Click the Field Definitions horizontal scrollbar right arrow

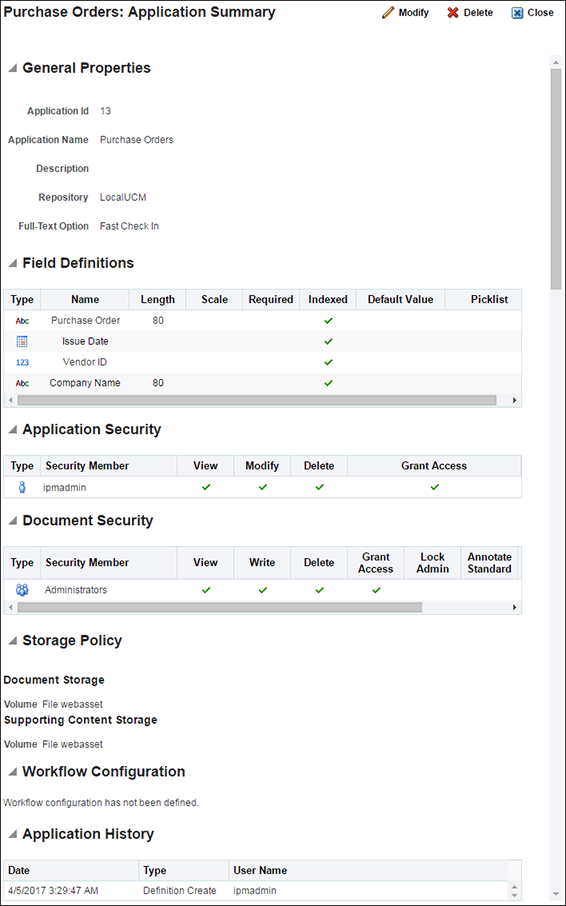click(515, 400)
